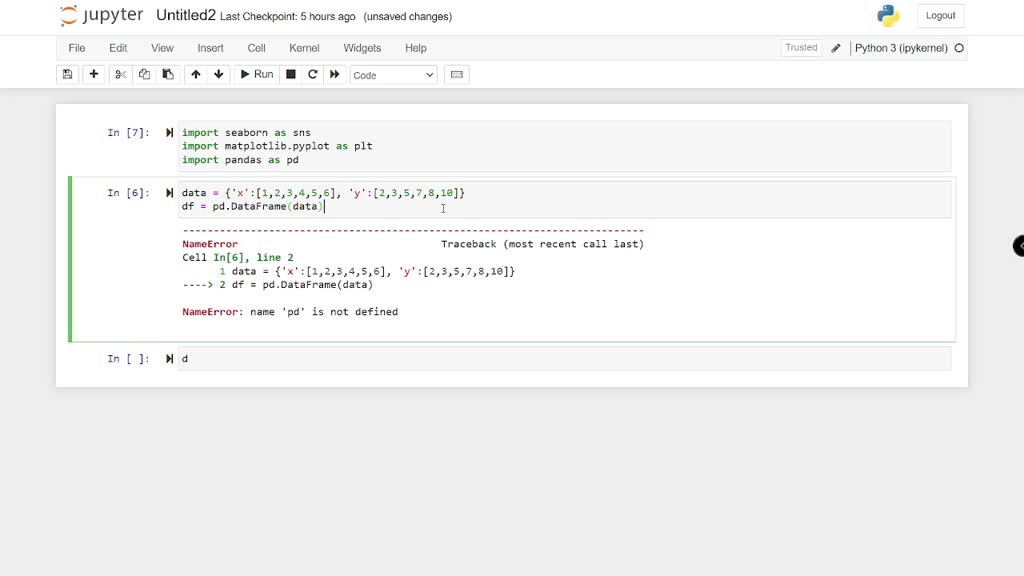This screenshot has width=1024, height=576.
Task: Click the Jupyter logo
Action: [x=101, y=16]
